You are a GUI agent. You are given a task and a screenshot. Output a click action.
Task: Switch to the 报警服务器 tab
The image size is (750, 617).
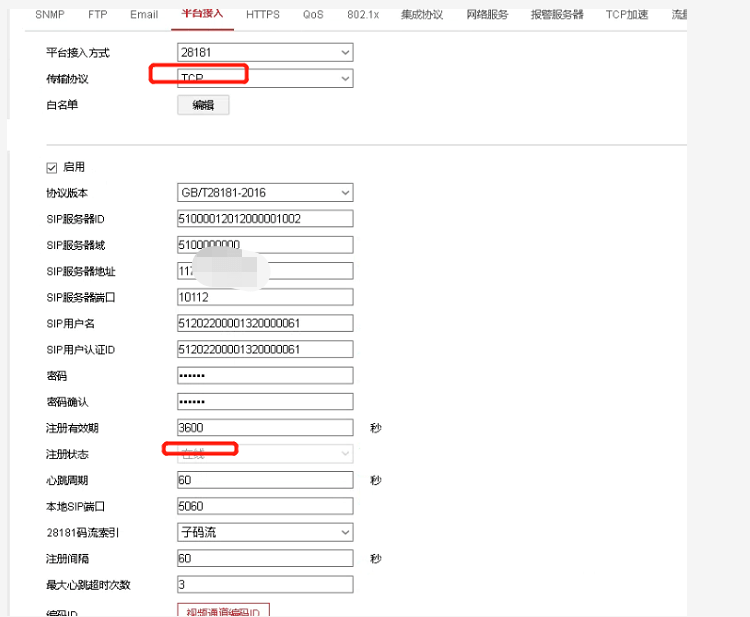point(557,15)
